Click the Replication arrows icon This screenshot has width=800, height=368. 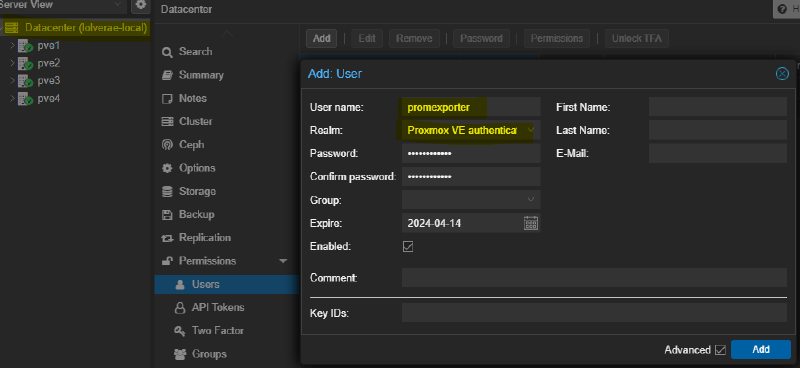167,238
